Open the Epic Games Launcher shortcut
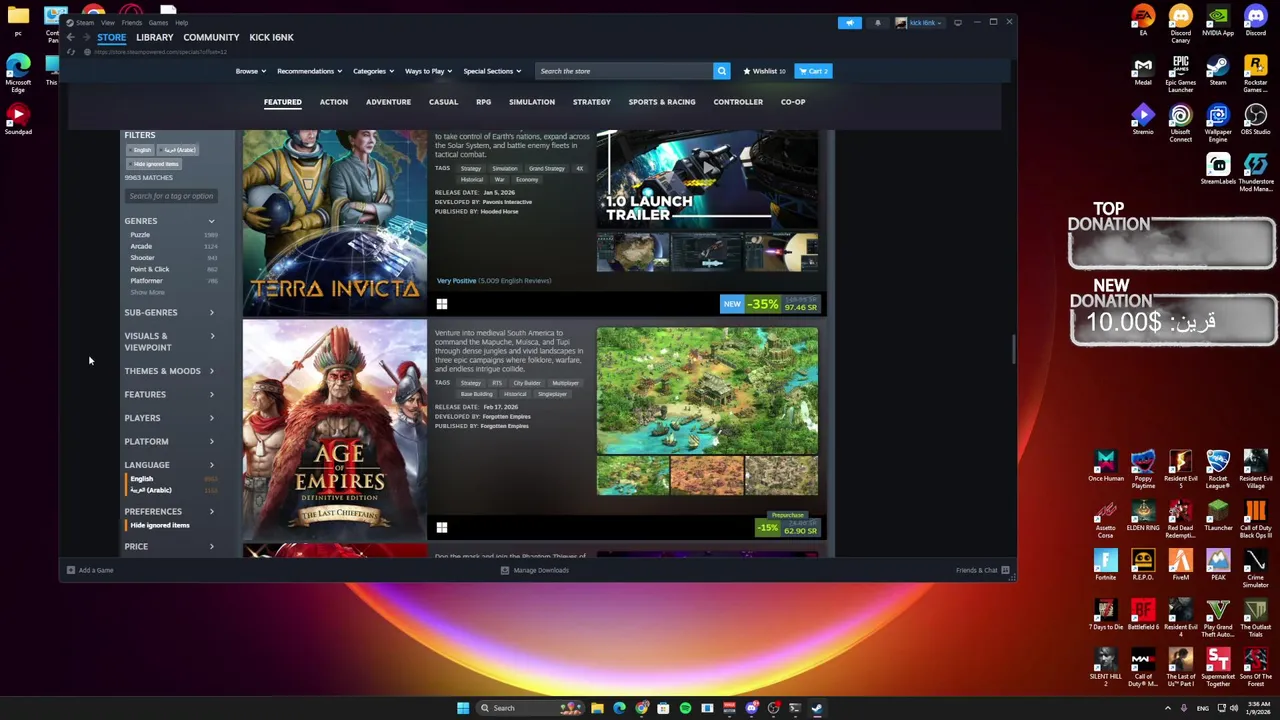This screenshot has width=1280, height=720. [1181, 74]
